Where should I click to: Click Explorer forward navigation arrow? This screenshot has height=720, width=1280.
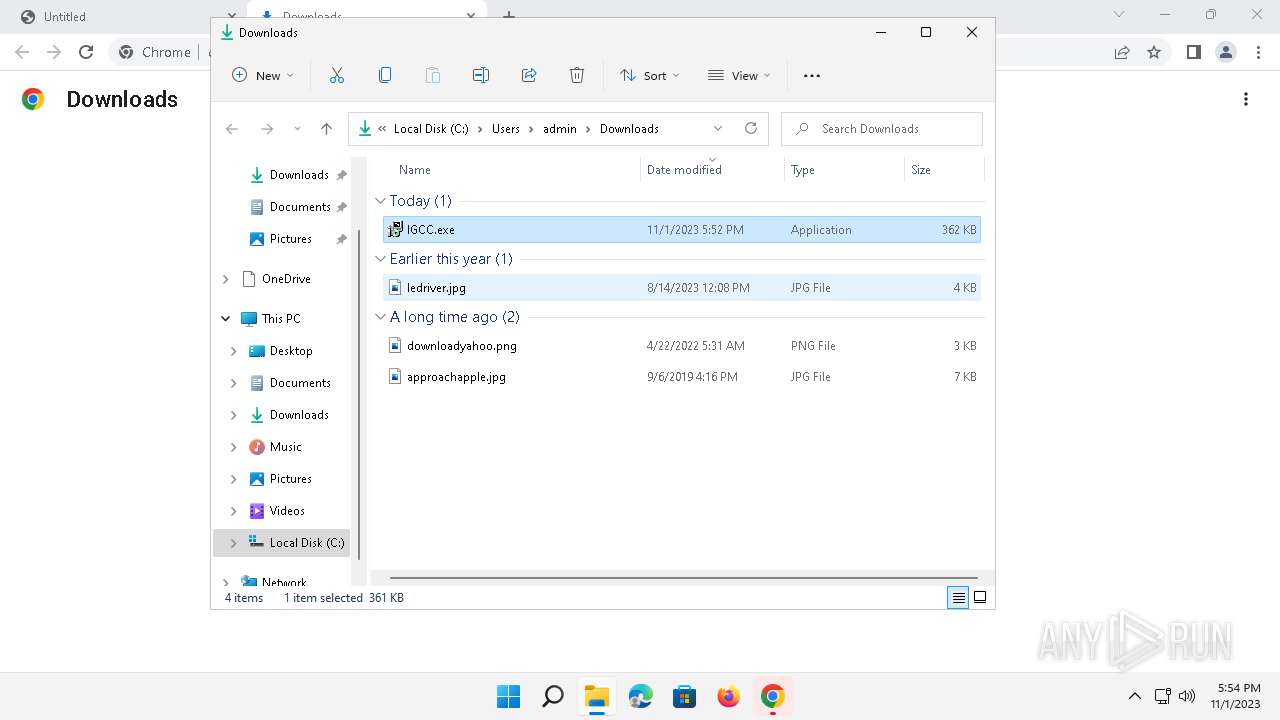tap(267, 128)
